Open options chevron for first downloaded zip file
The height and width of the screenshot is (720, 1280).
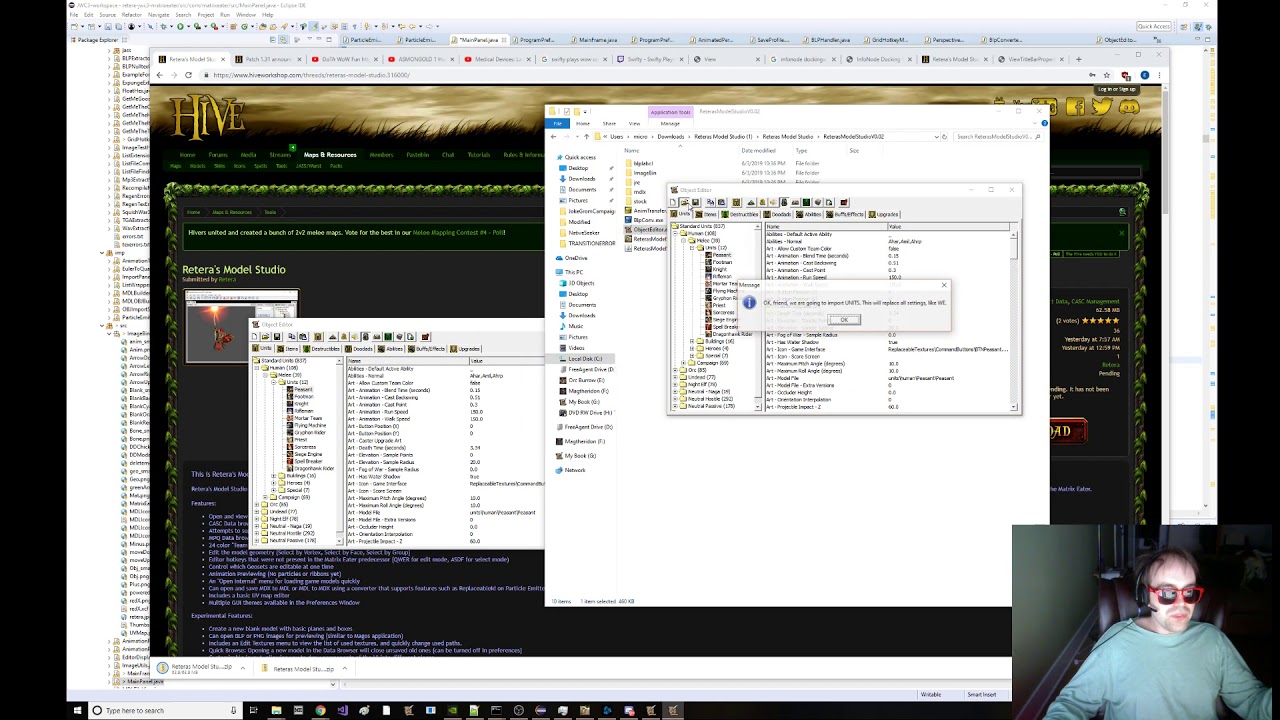pyautogui.click(x=242, y=668)
